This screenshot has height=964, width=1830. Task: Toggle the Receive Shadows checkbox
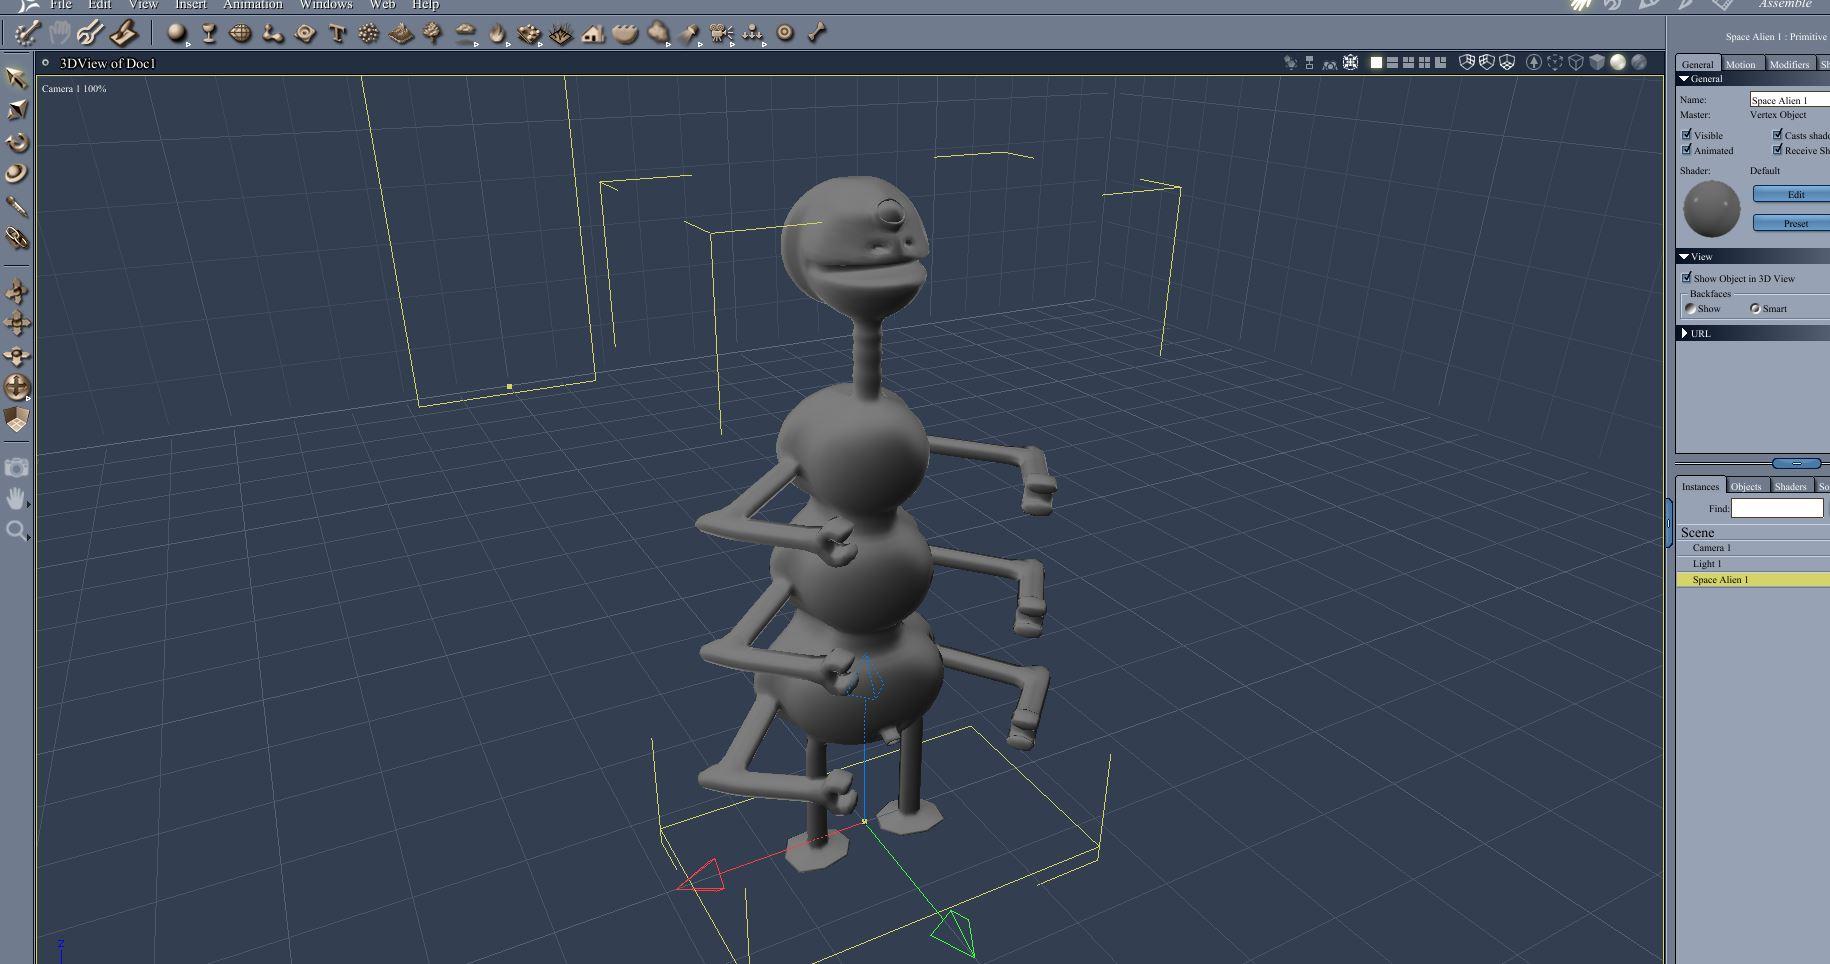[1778, 149]
